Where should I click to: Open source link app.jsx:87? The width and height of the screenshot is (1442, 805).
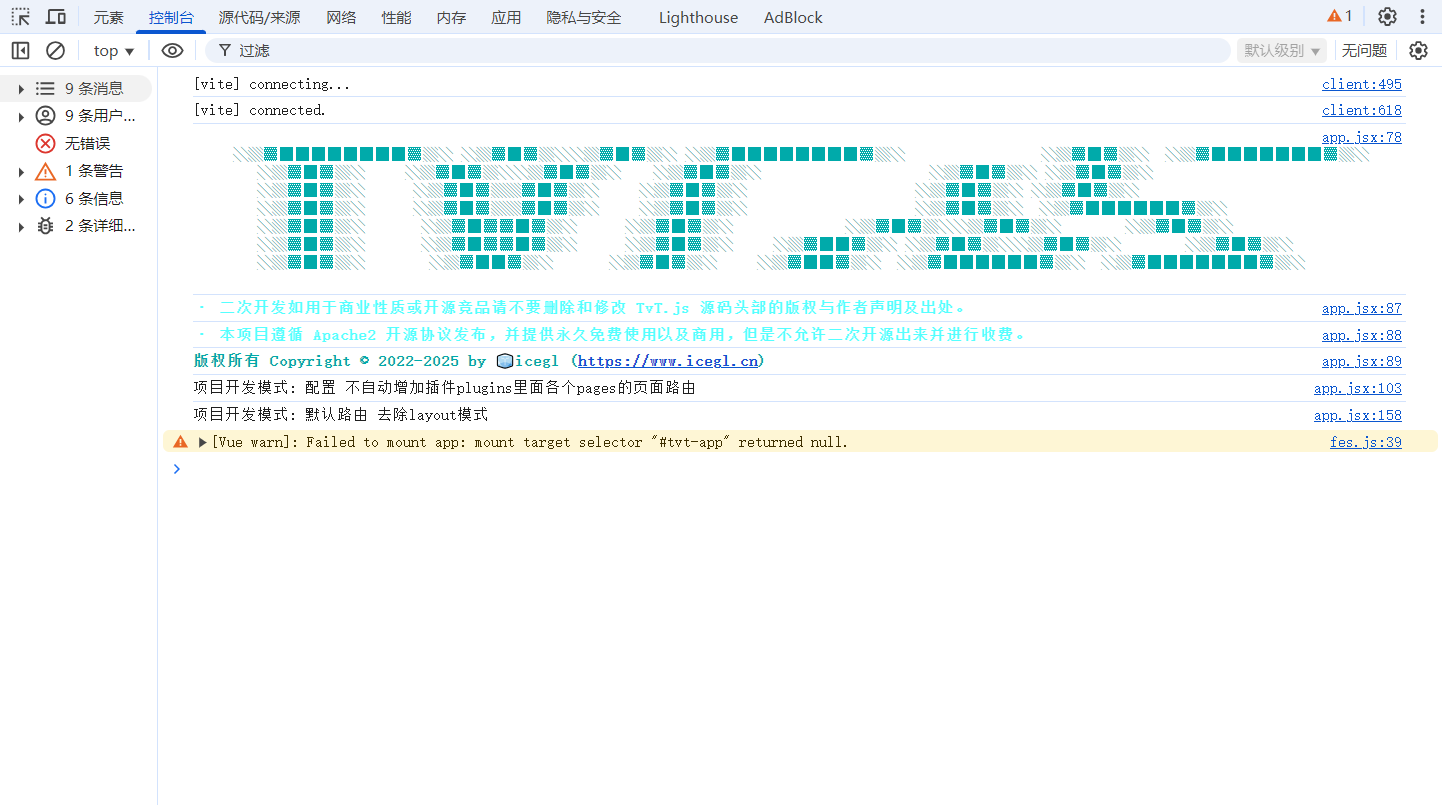1361,308
